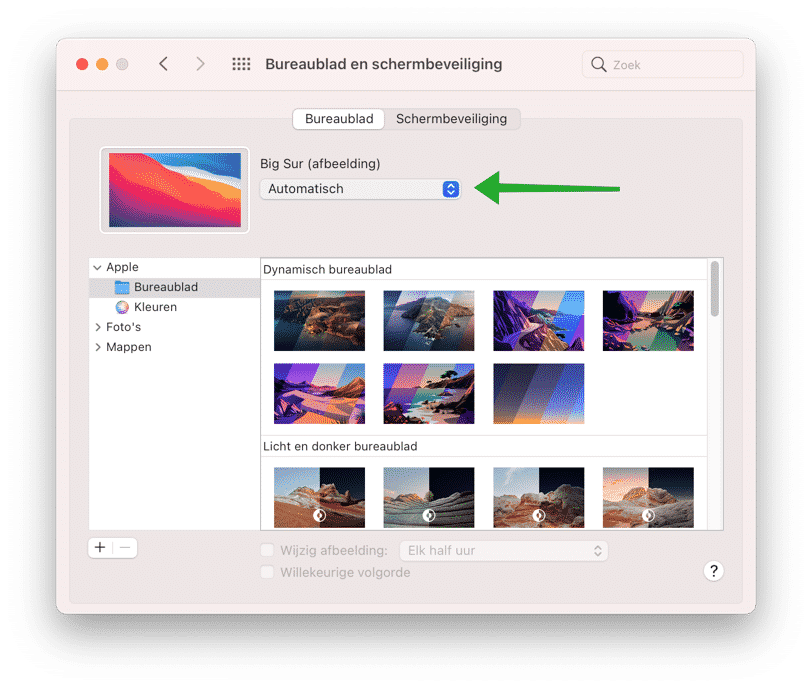
Task: Click the wallpaper gallery vertical scrollbar
Action: (715, 288)
